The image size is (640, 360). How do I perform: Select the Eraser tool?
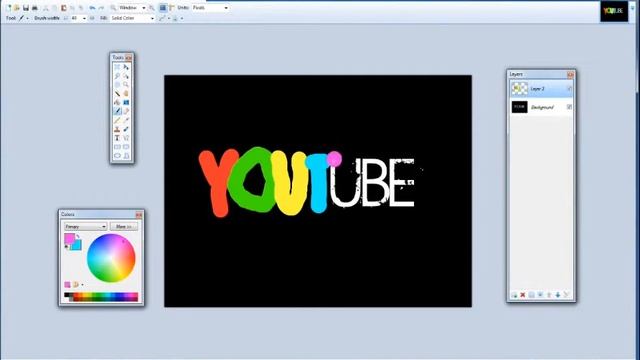click(126, 111)
